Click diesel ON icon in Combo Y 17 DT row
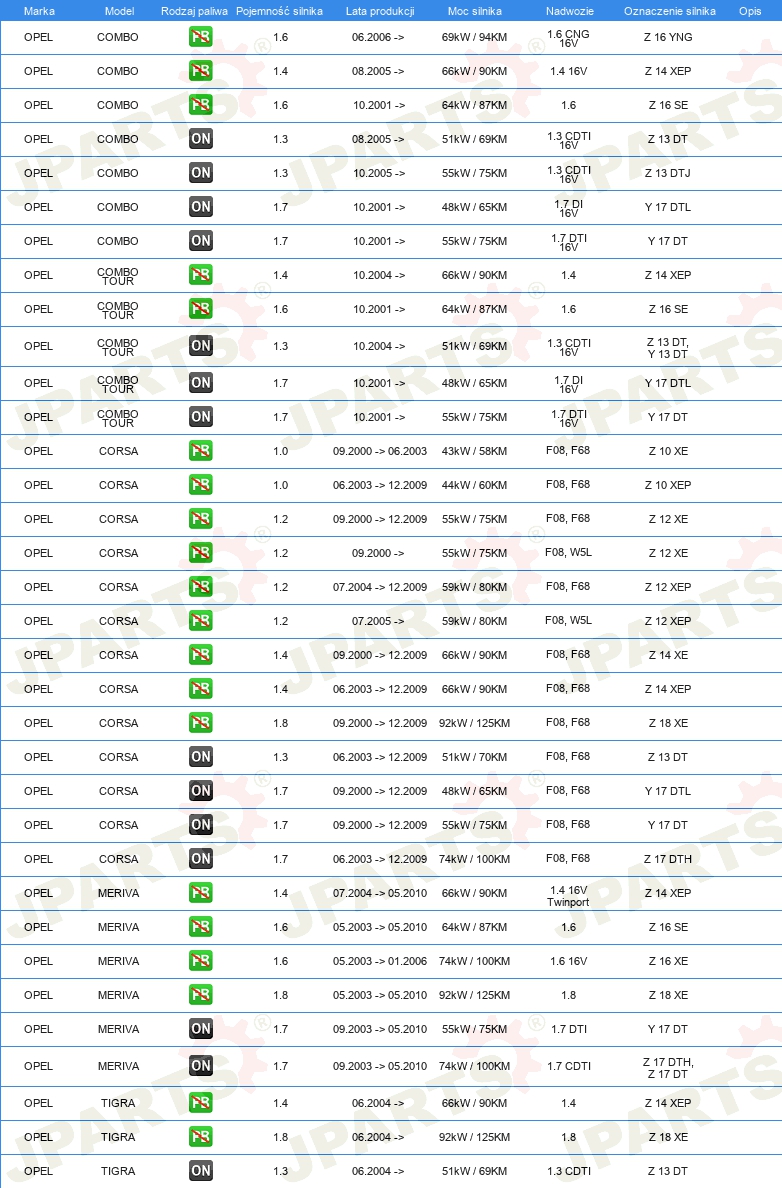This screenshot has height=1188, width=782. point(201,241)
